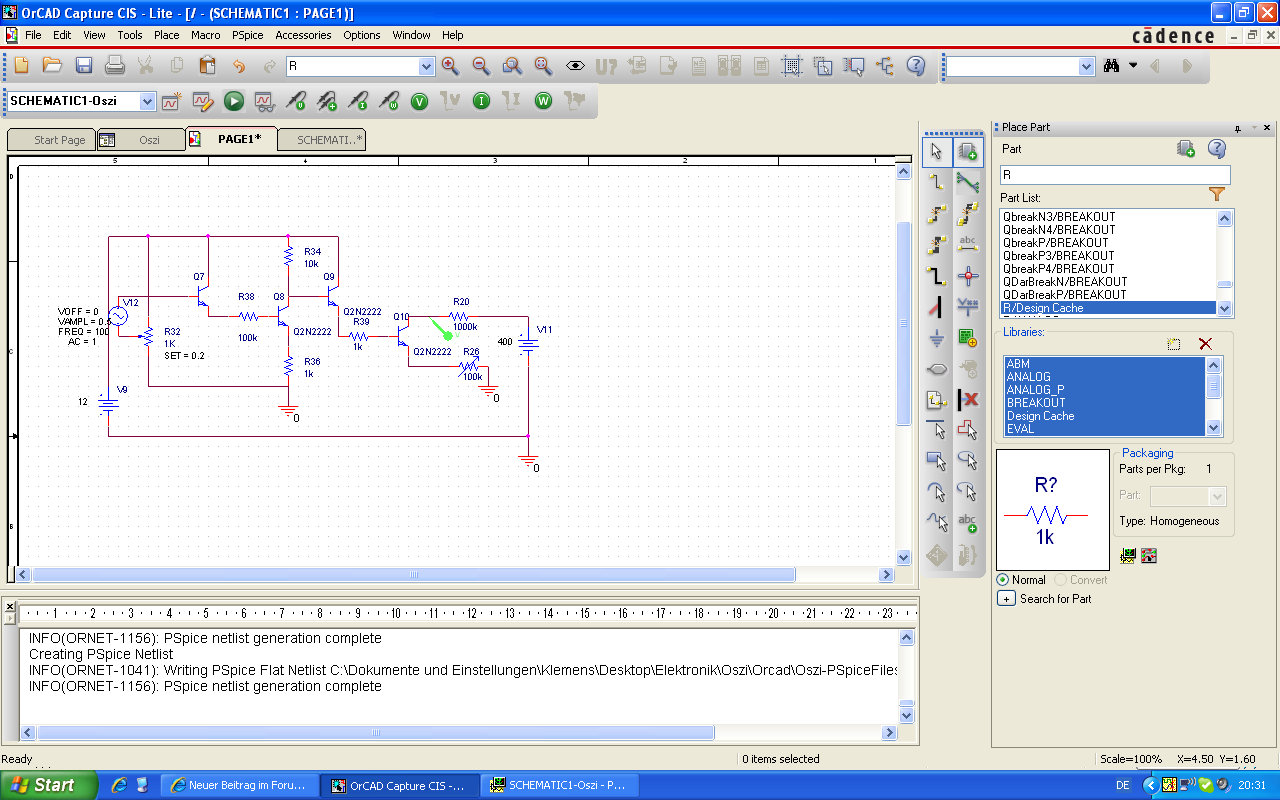Toggle bias current display (green I)
The image size is (1280, 800).
(x=482, y=101)
